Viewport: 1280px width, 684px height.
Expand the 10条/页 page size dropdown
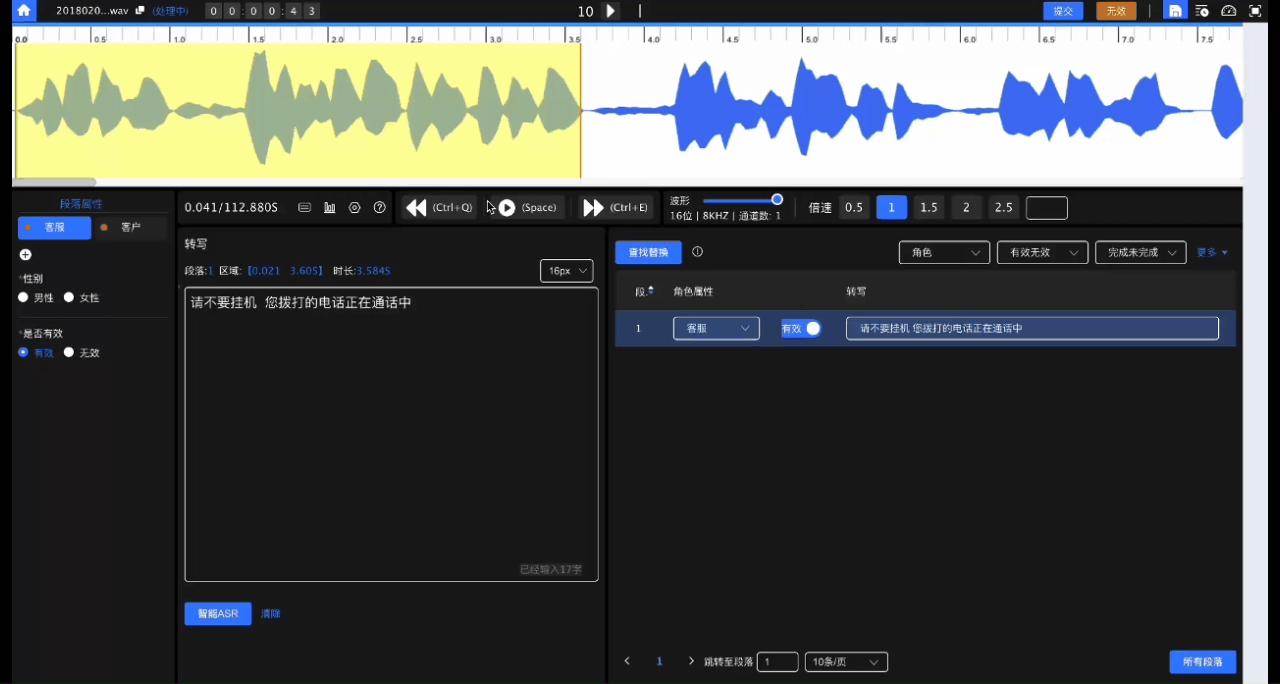point(846,662)
